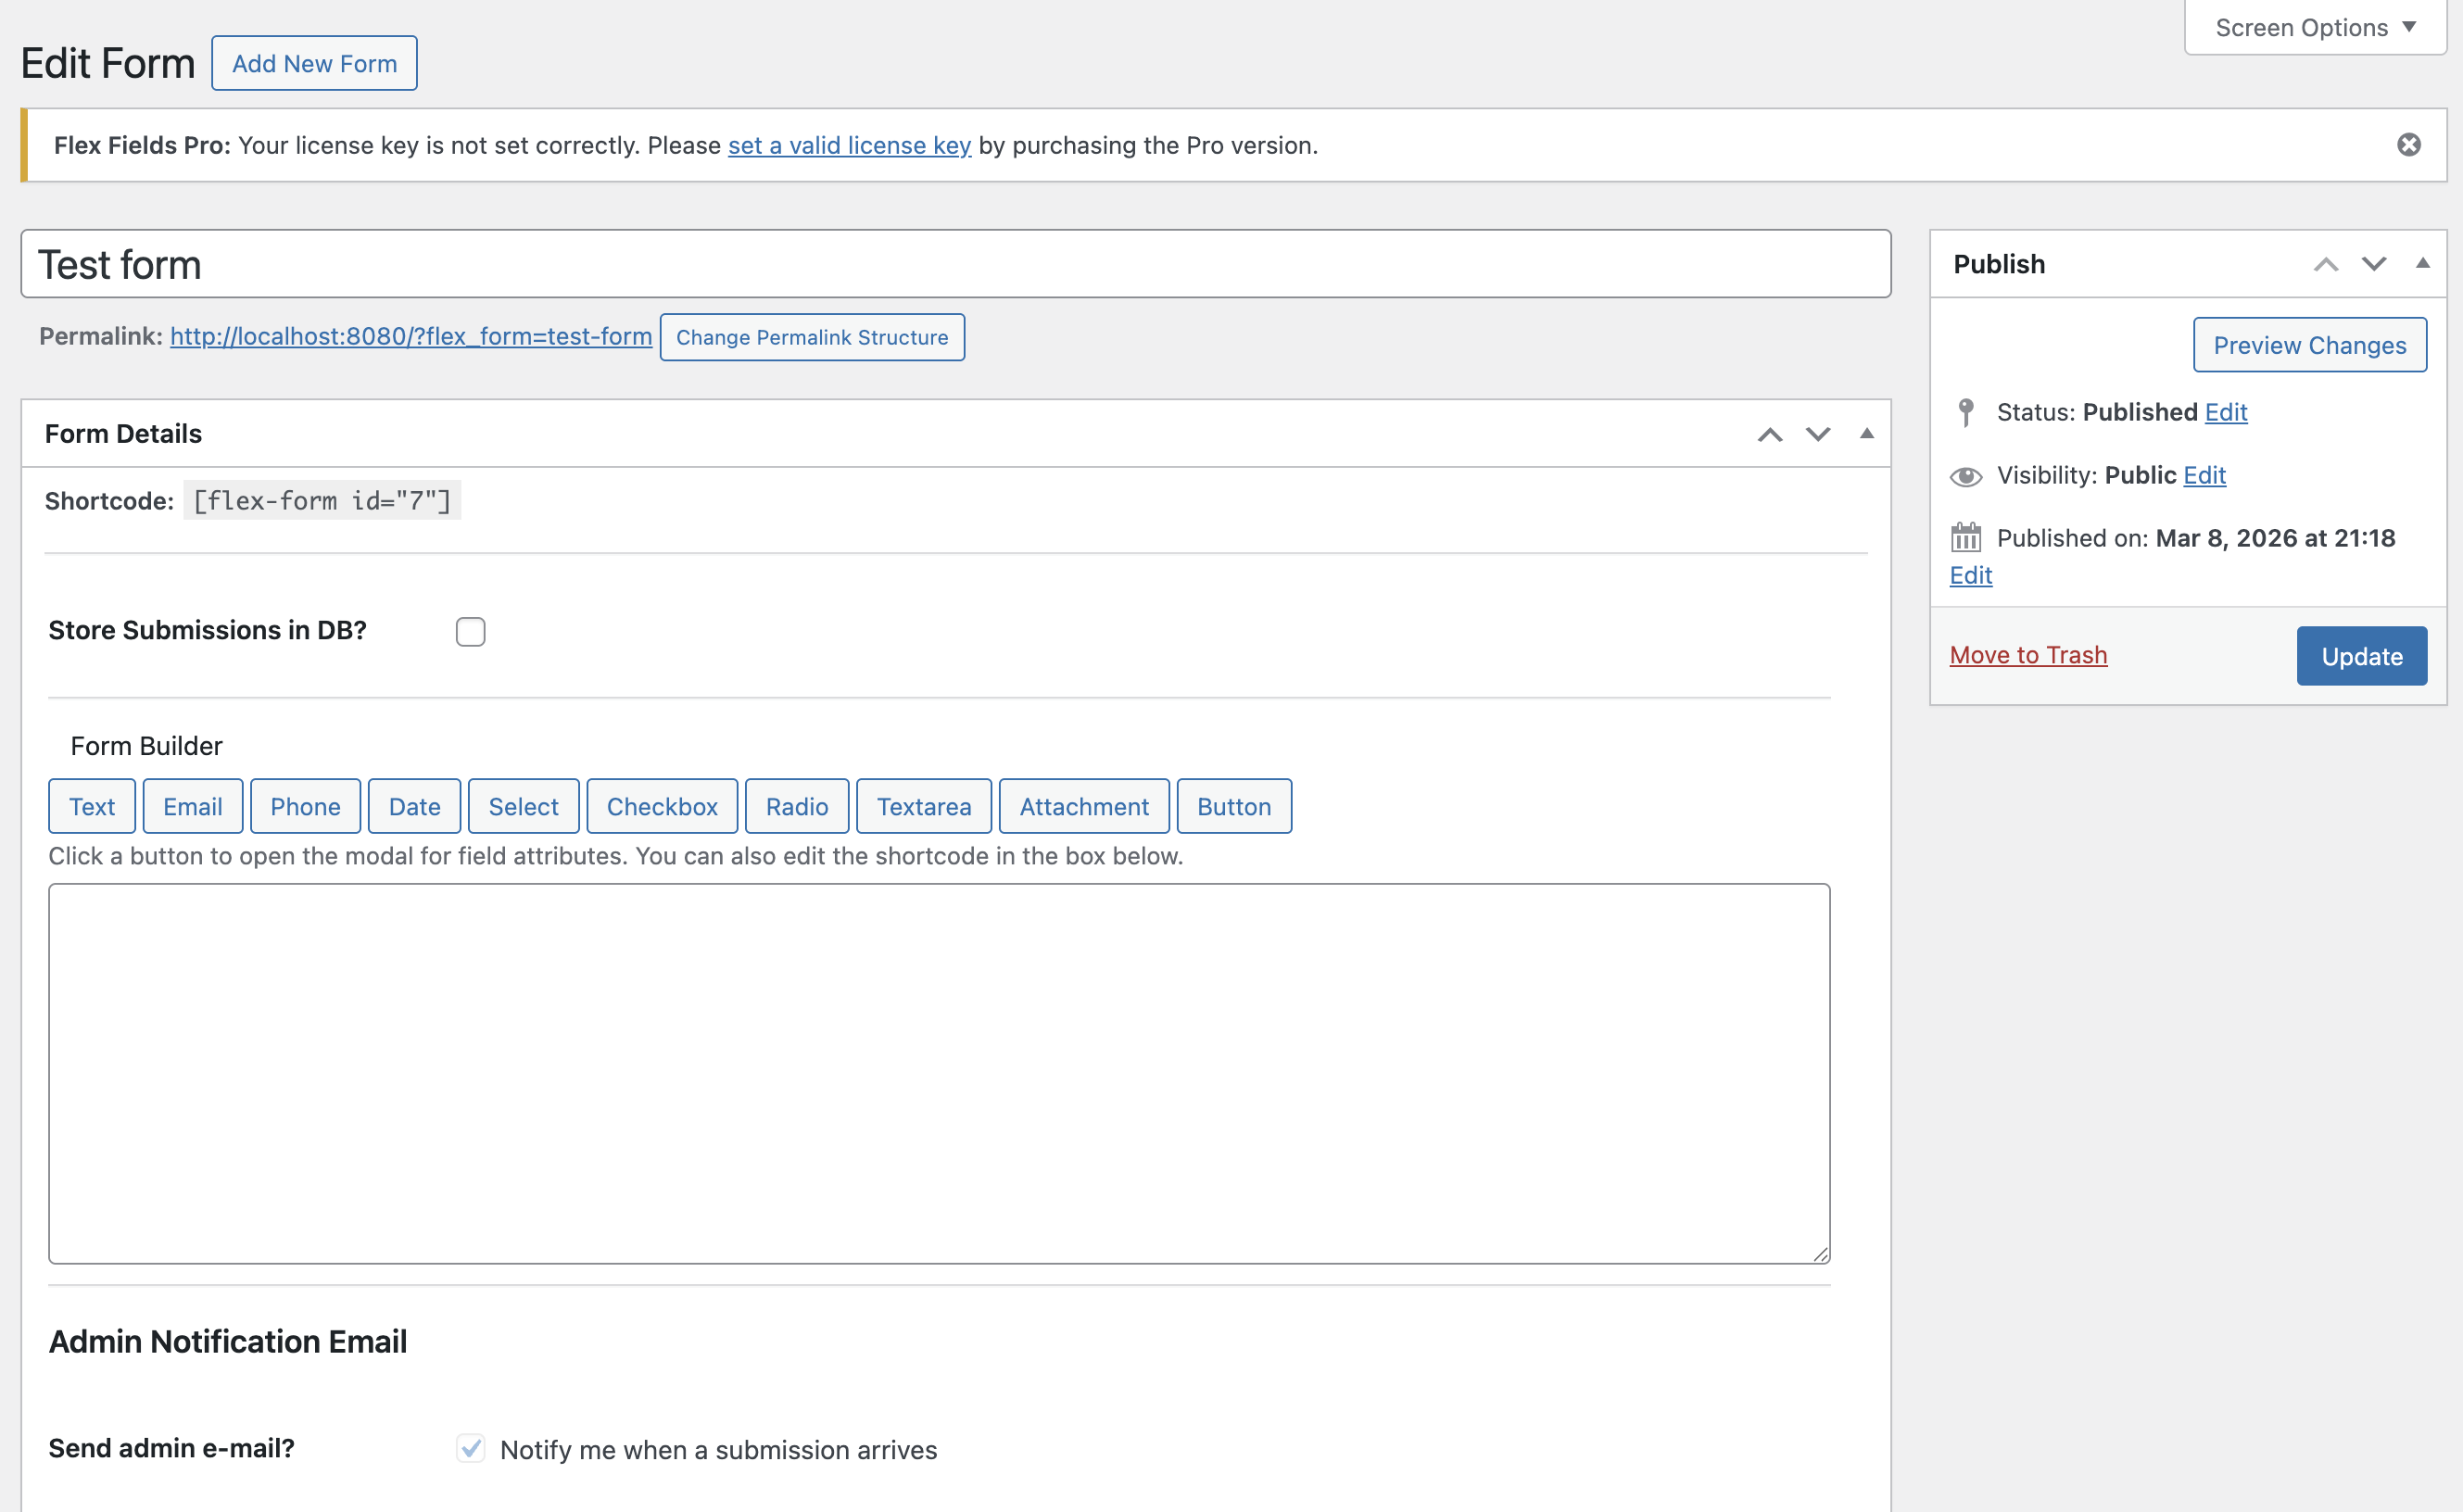The height and width of the screenshot is (1512, 2463).
Task: Click the key icon next to Status
Action: (x=1966, y=411)
